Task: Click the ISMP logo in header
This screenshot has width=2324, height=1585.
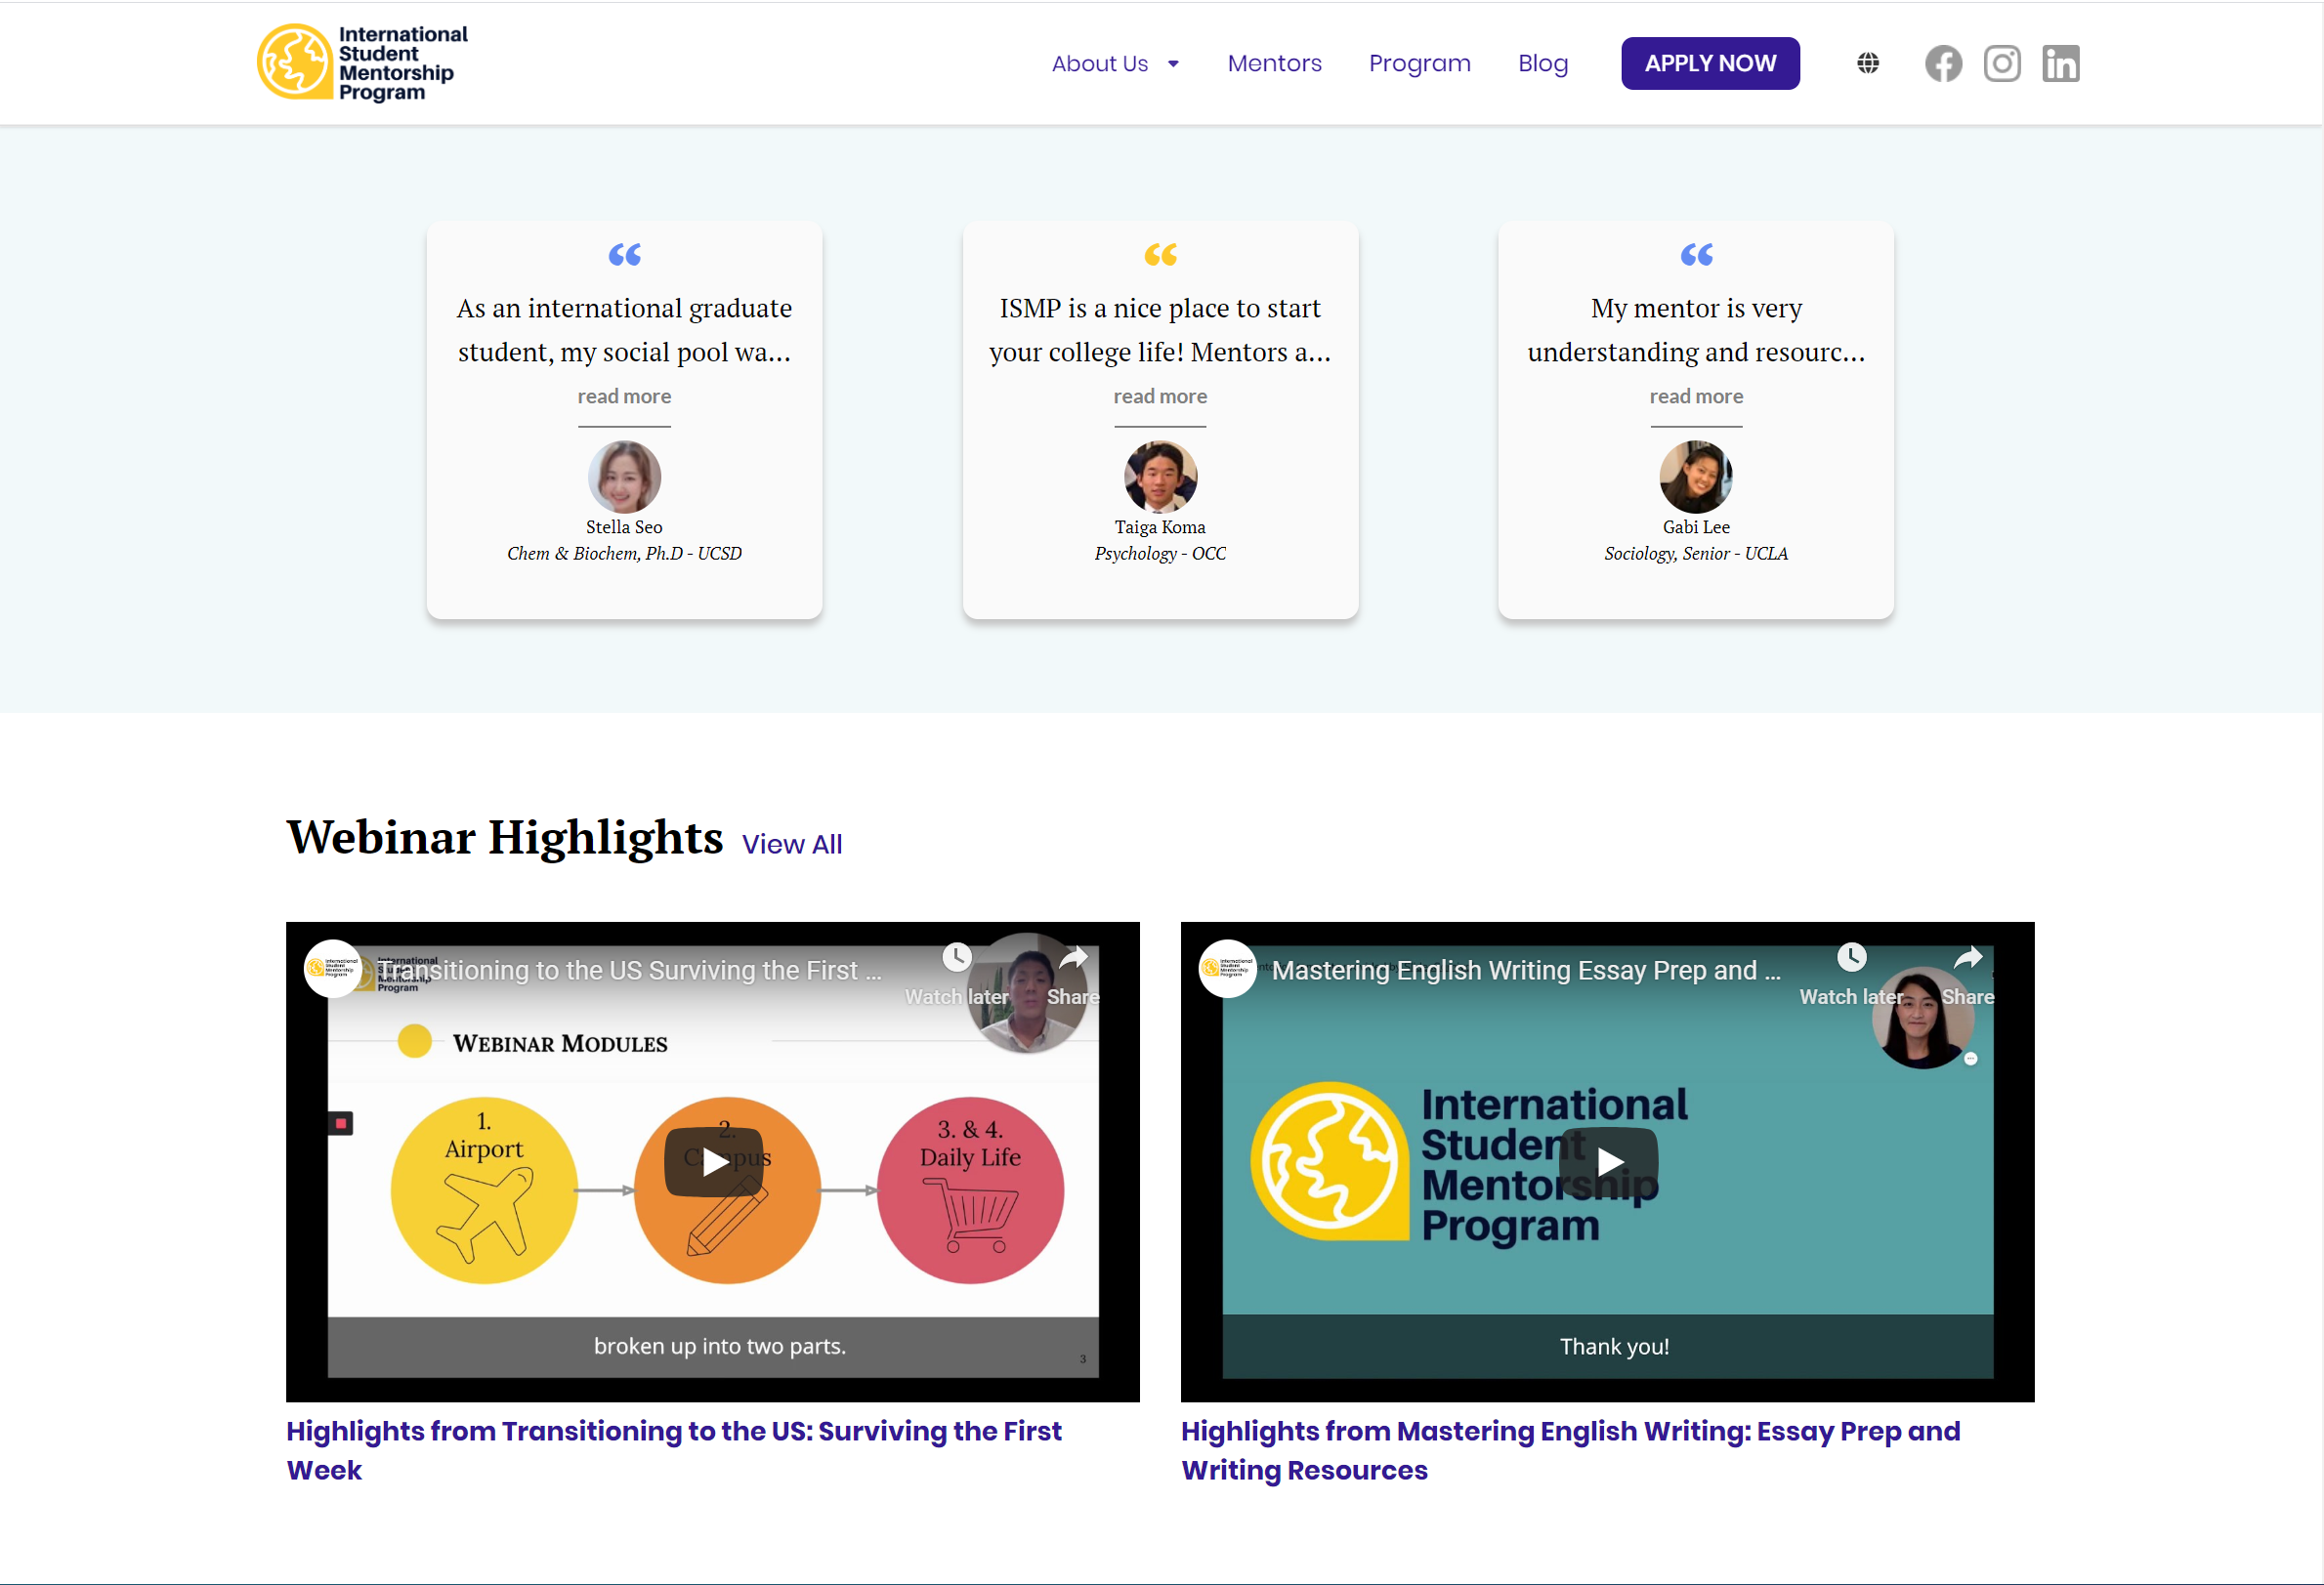Action: point(362,63)
